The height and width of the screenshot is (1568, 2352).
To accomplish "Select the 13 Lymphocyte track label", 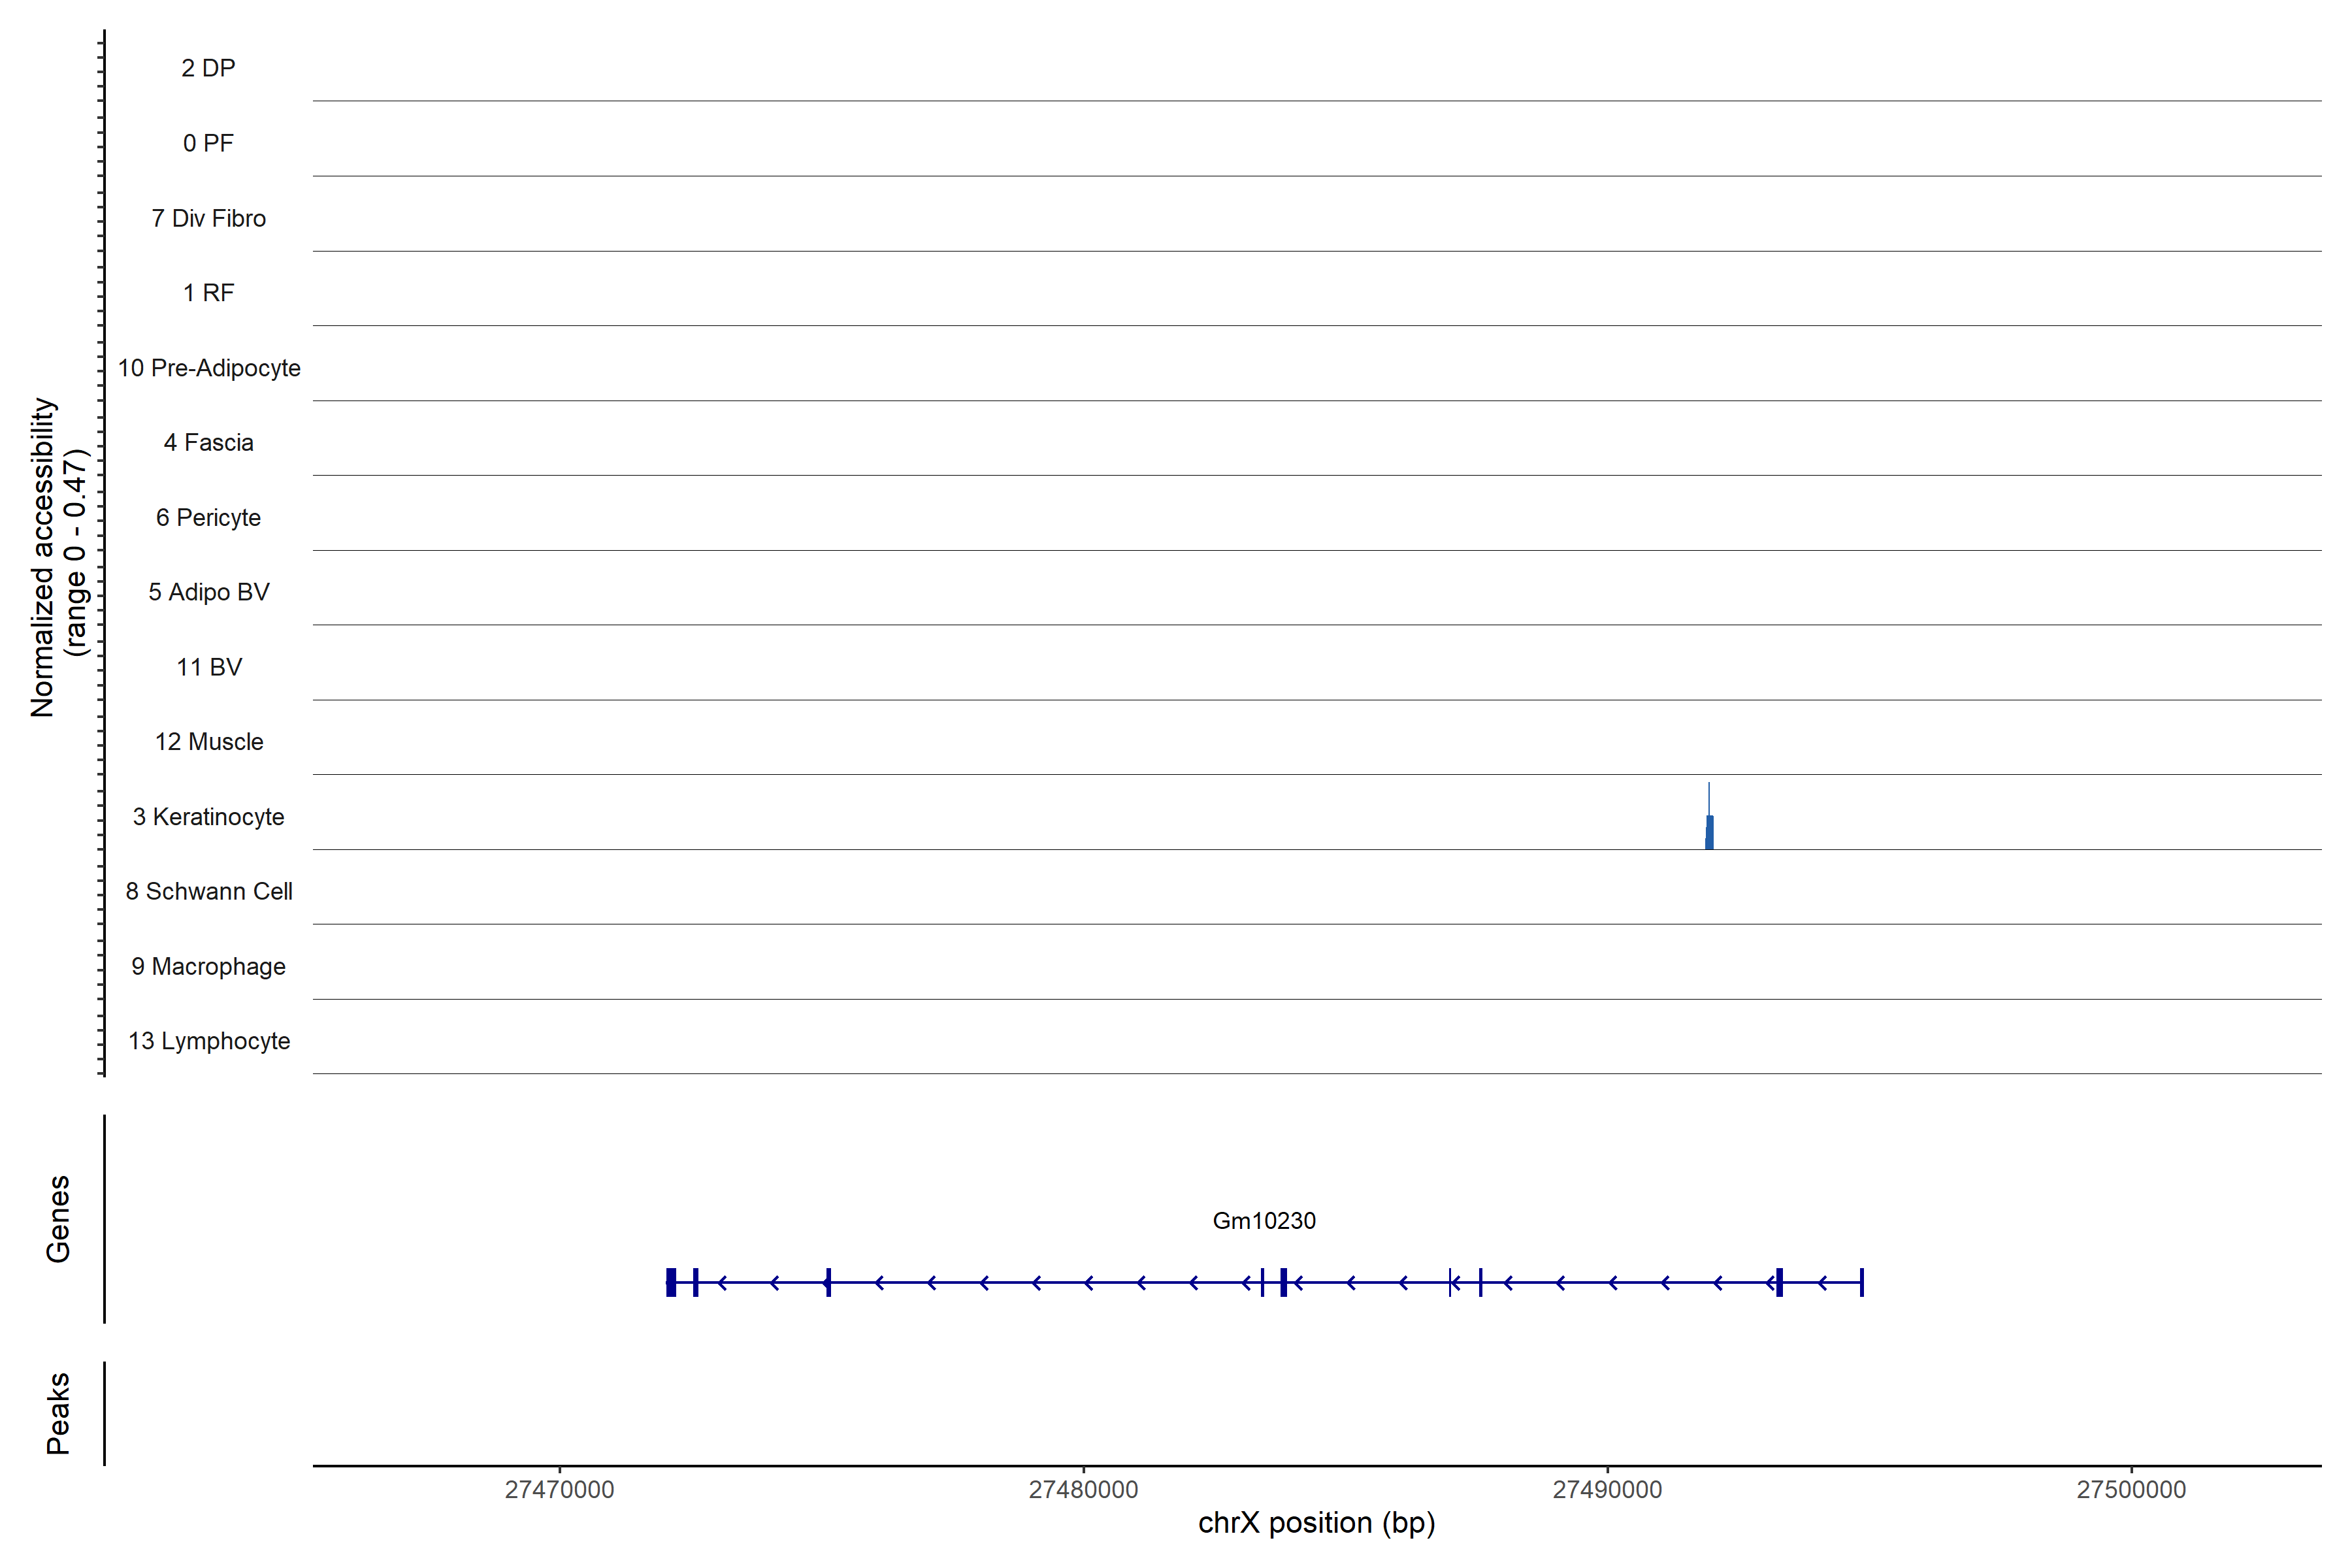I will click(208, 1041).
